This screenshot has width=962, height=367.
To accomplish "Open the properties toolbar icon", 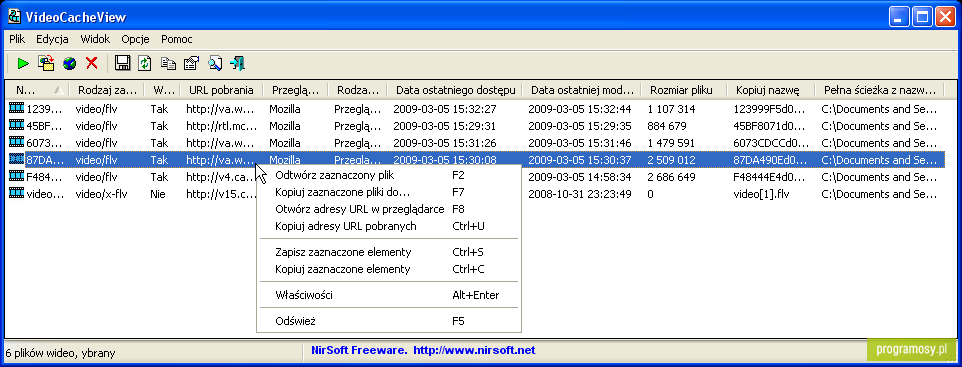I will [x=191, y=63].
